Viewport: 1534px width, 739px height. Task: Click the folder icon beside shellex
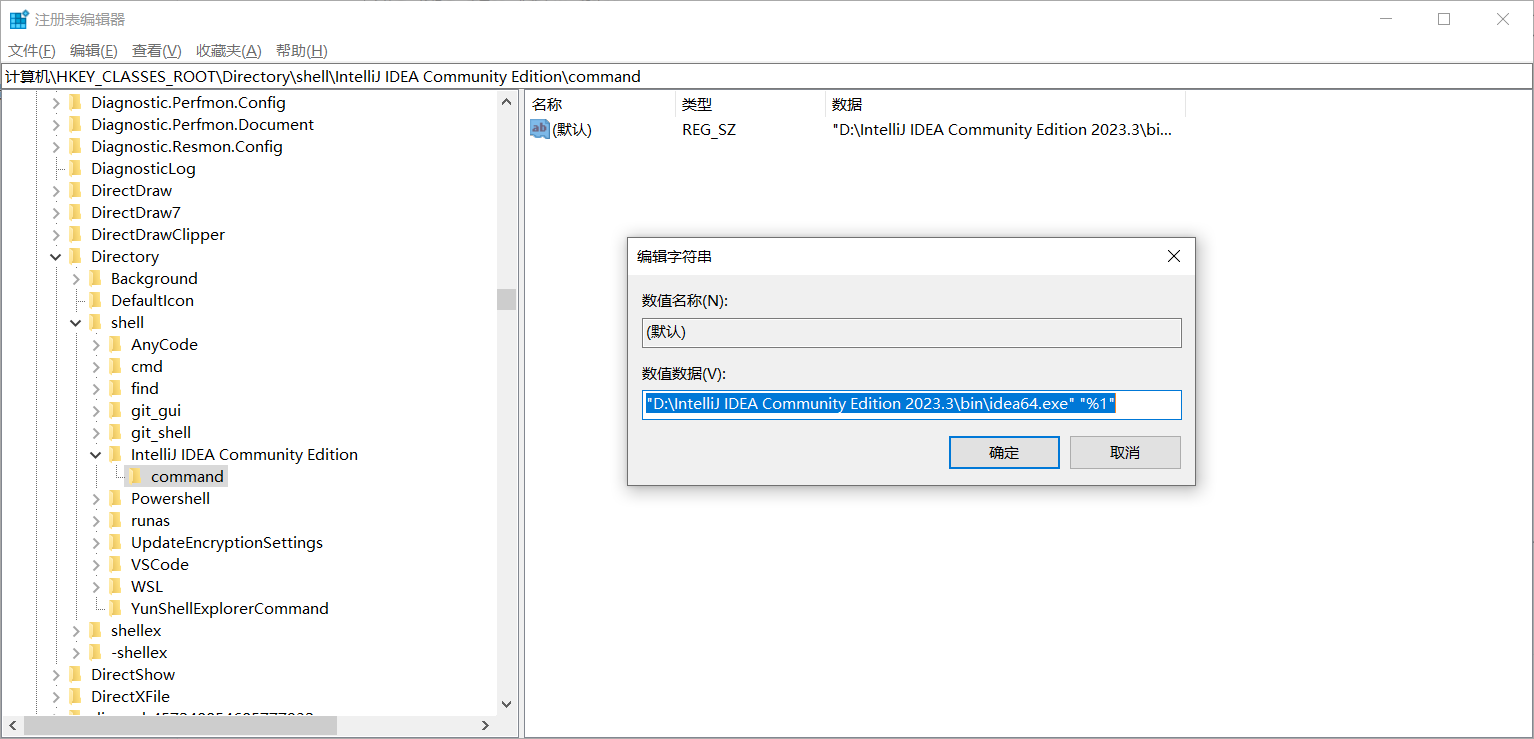(96, 630)
